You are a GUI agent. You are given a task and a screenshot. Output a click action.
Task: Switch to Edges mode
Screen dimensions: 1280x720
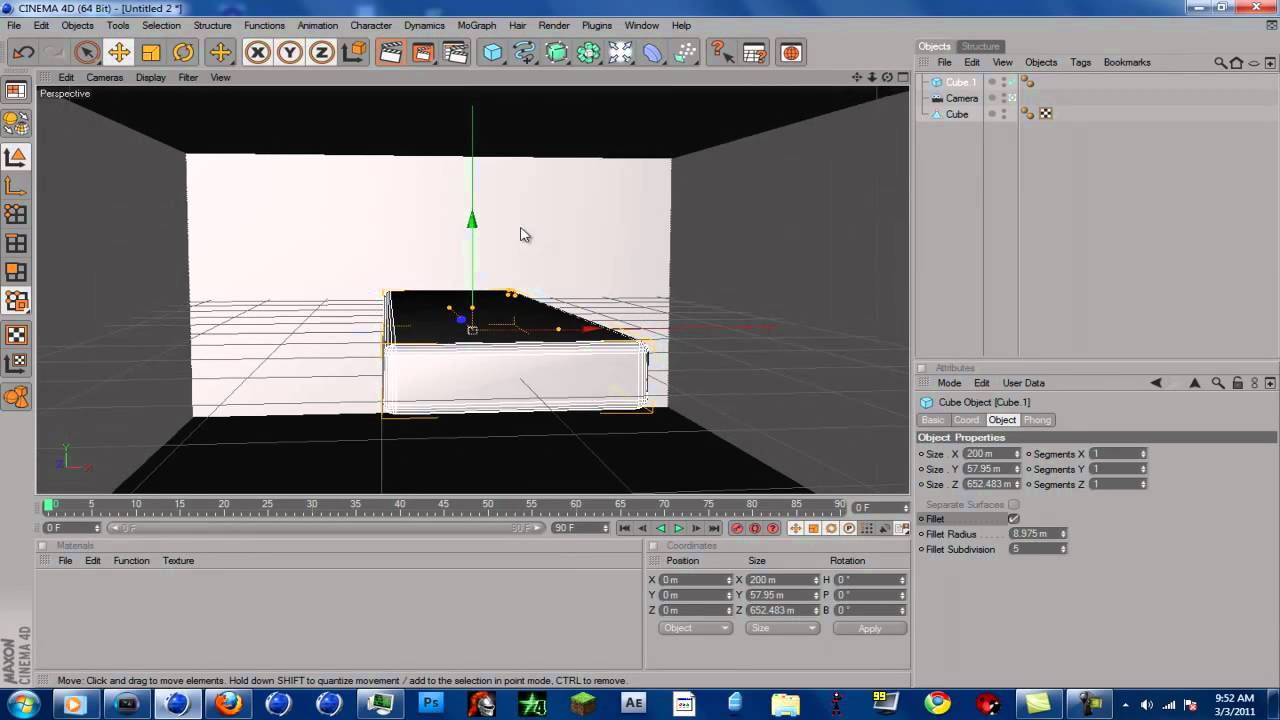16,243
